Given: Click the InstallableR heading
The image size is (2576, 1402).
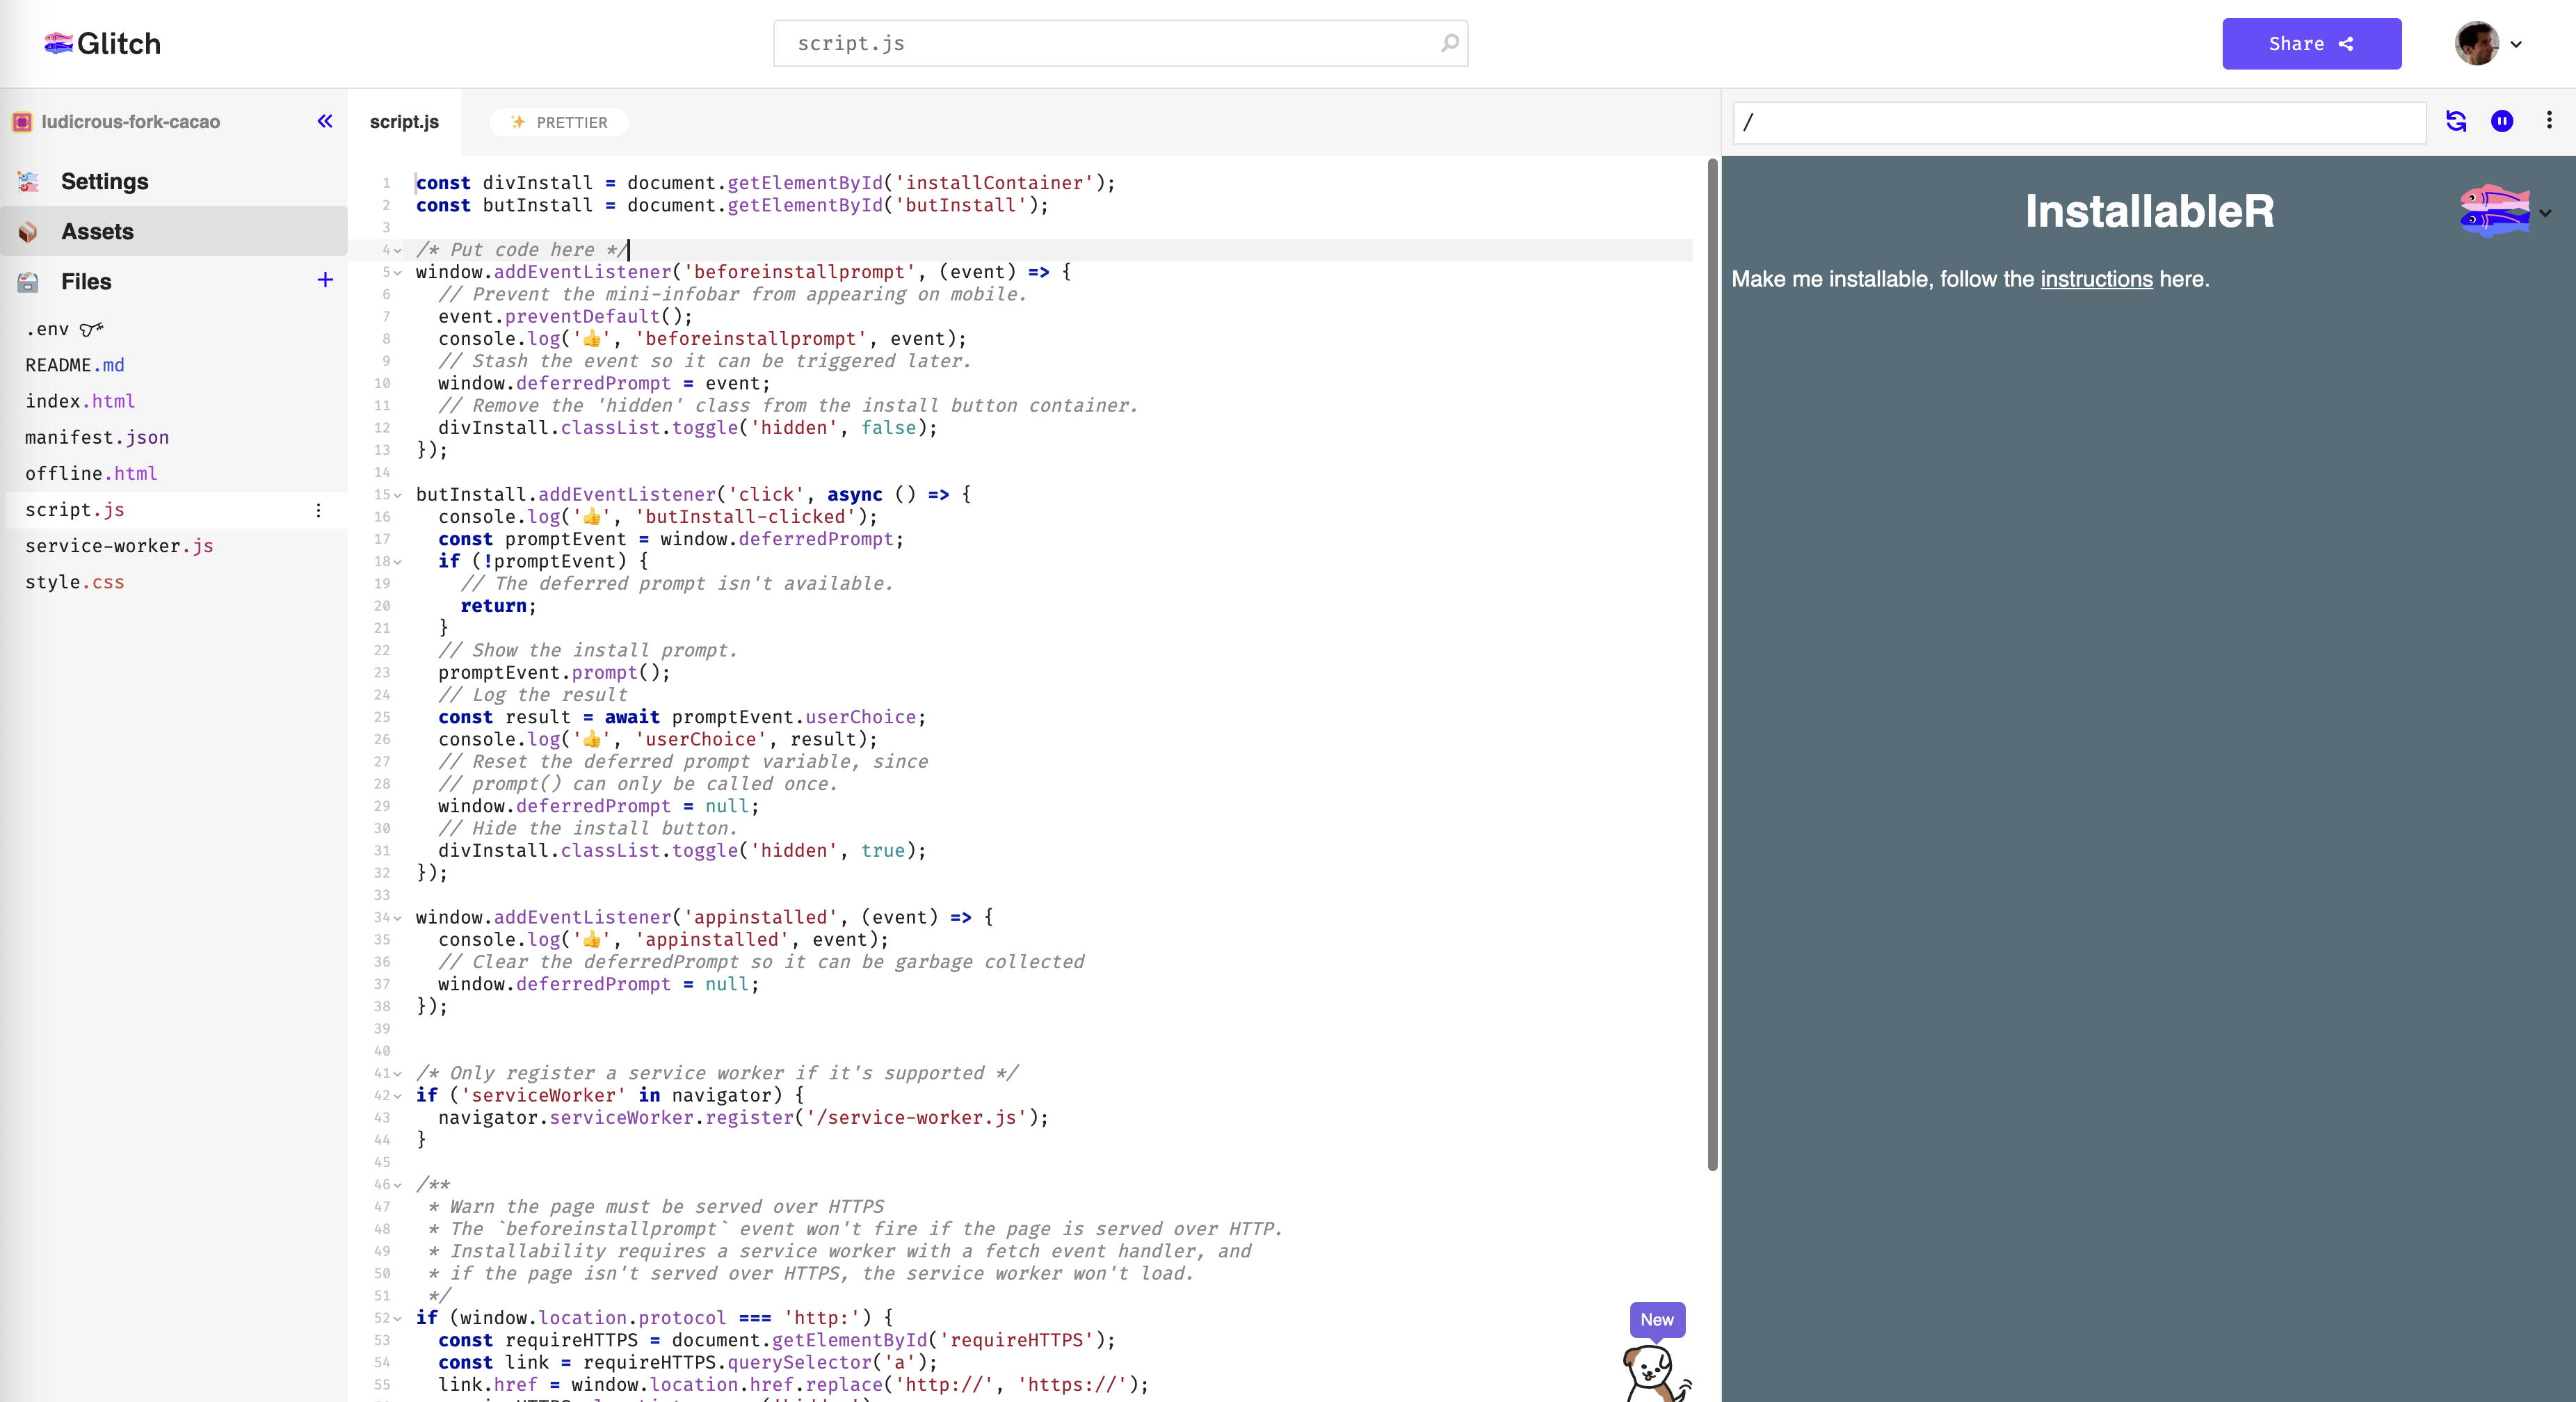Looking at the screenshot, I should click(x=2149, y=211).
